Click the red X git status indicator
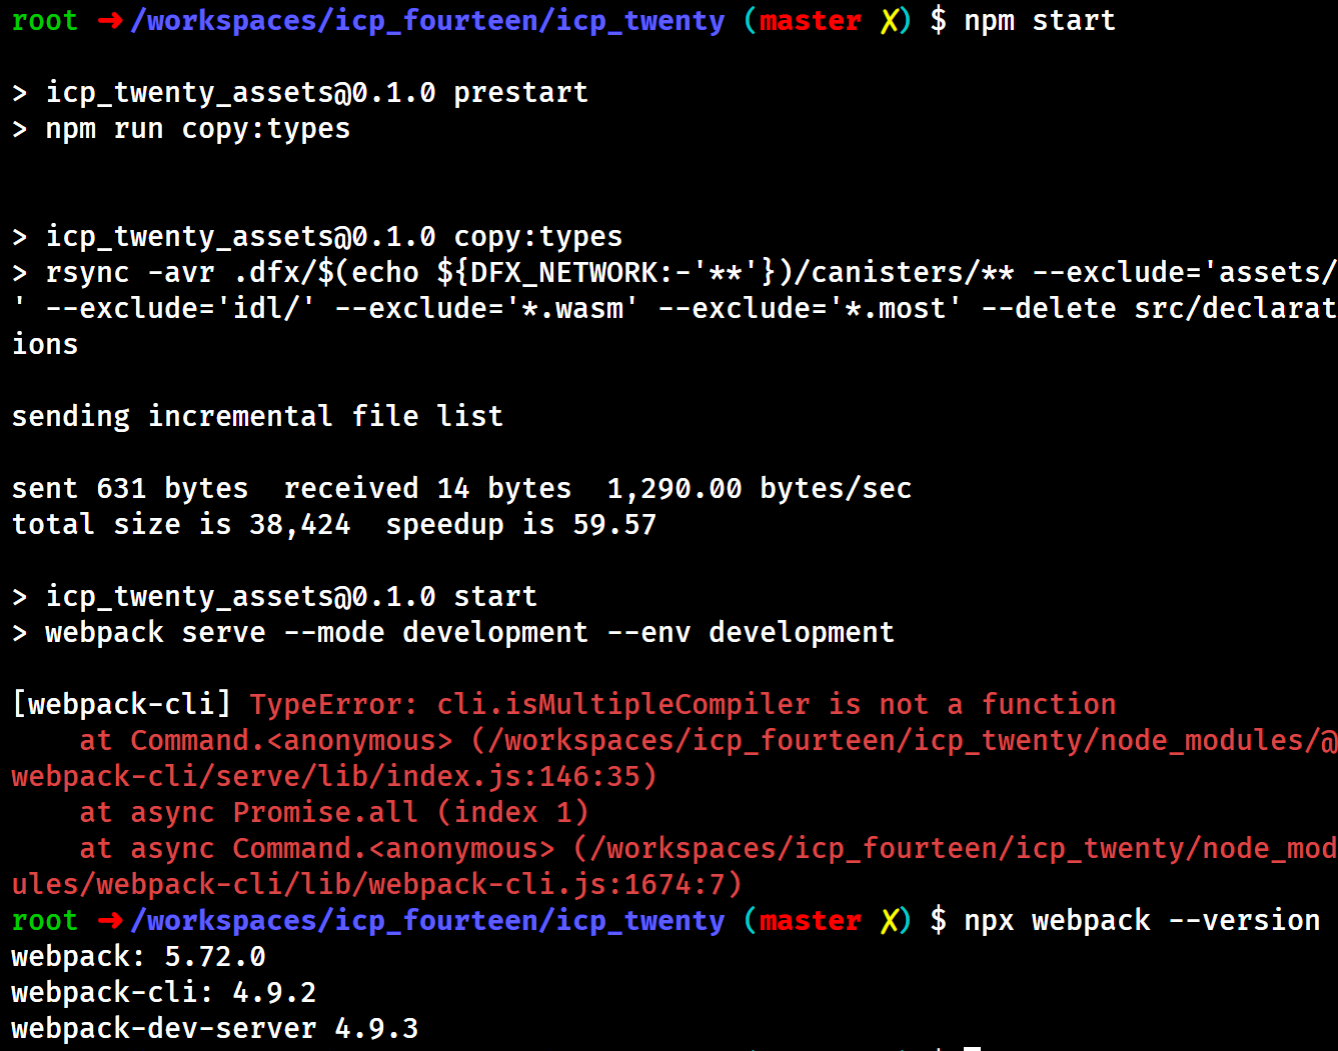 890,20
